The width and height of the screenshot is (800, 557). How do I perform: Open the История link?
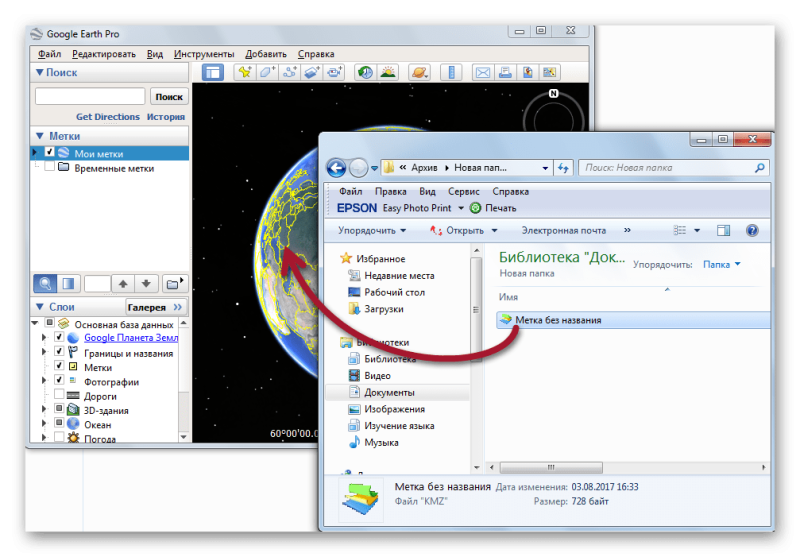click(165, 117)
